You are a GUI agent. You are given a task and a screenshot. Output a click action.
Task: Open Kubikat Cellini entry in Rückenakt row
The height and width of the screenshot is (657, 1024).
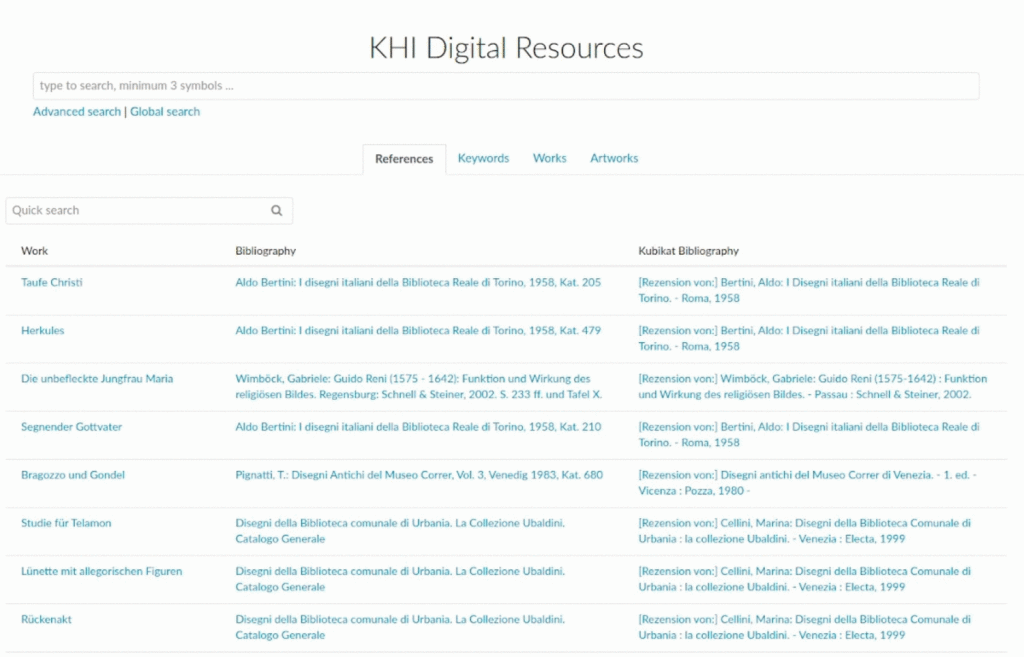pos(805,627)
